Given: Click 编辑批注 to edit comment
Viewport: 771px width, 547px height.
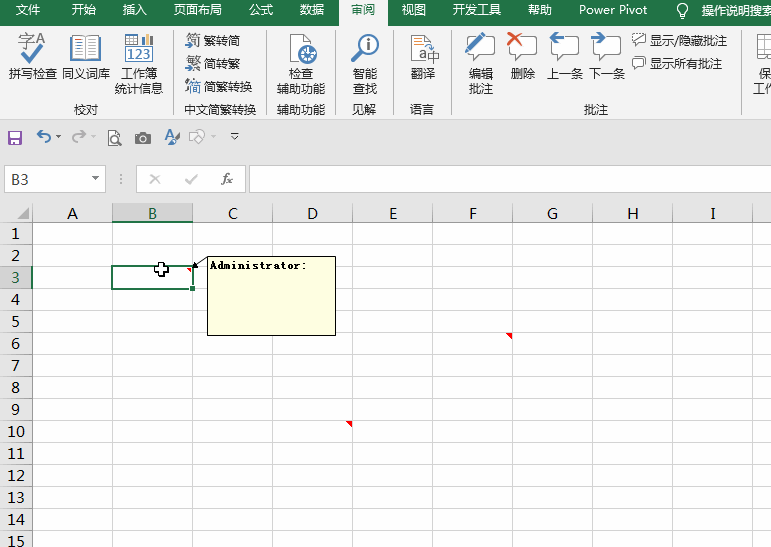Looking at the screenshot, I should pyautogui.click(x=480, y=63).
